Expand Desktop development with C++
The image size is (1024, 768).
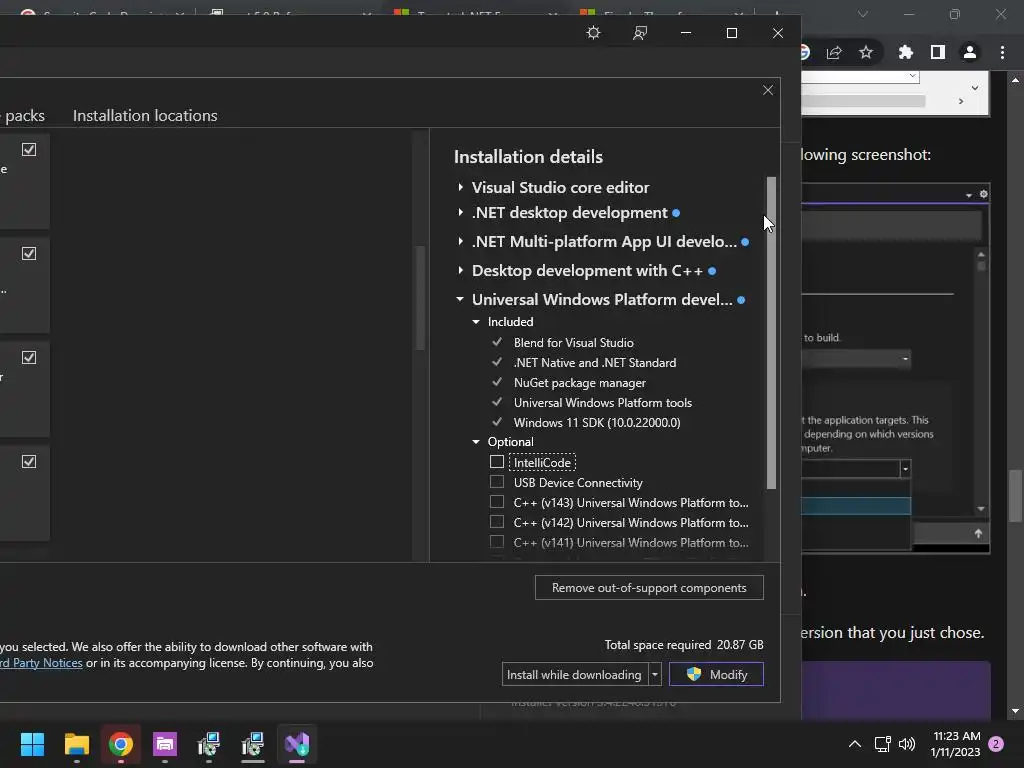pos(460,270)
